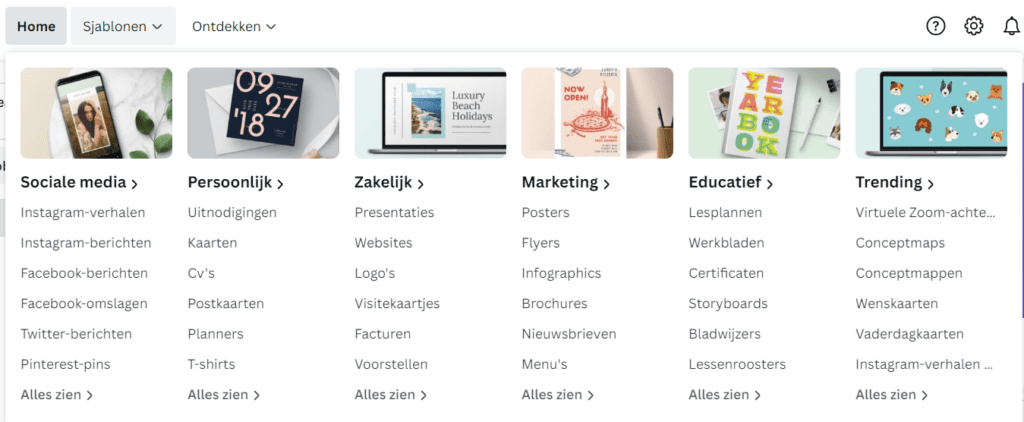The image size is (1024, 422).
Task: Open the help question mark icon
Action: [936, 26]
